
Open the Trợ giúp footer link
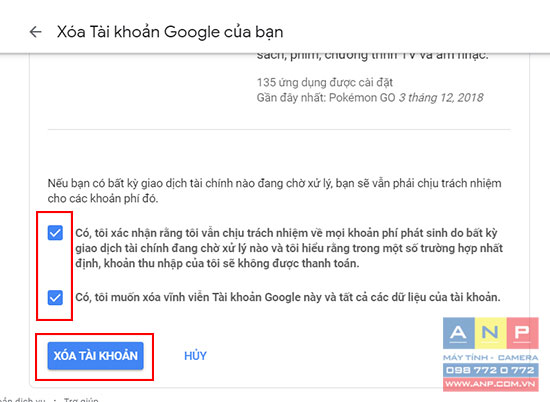pos(81,400)
